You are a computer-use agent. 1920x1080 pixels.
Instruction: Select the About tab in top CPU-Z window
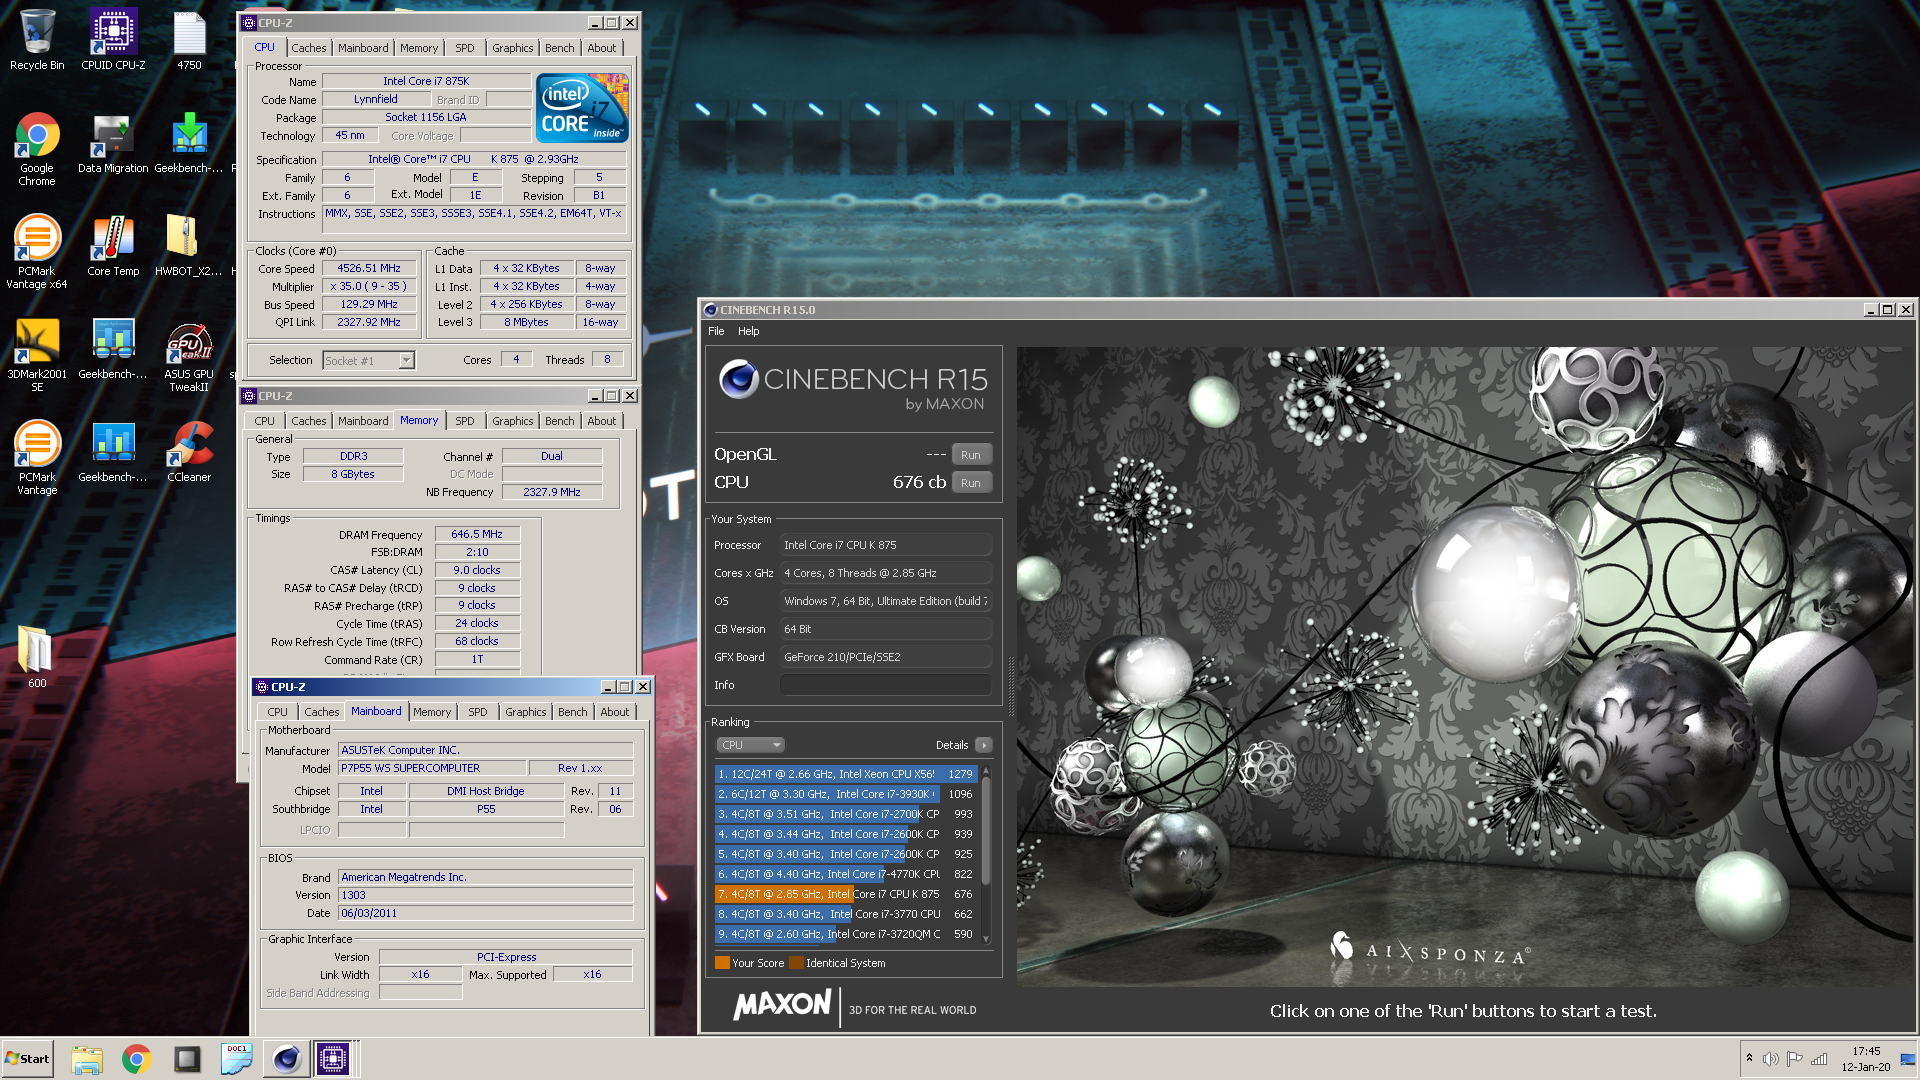pos(602,48)
